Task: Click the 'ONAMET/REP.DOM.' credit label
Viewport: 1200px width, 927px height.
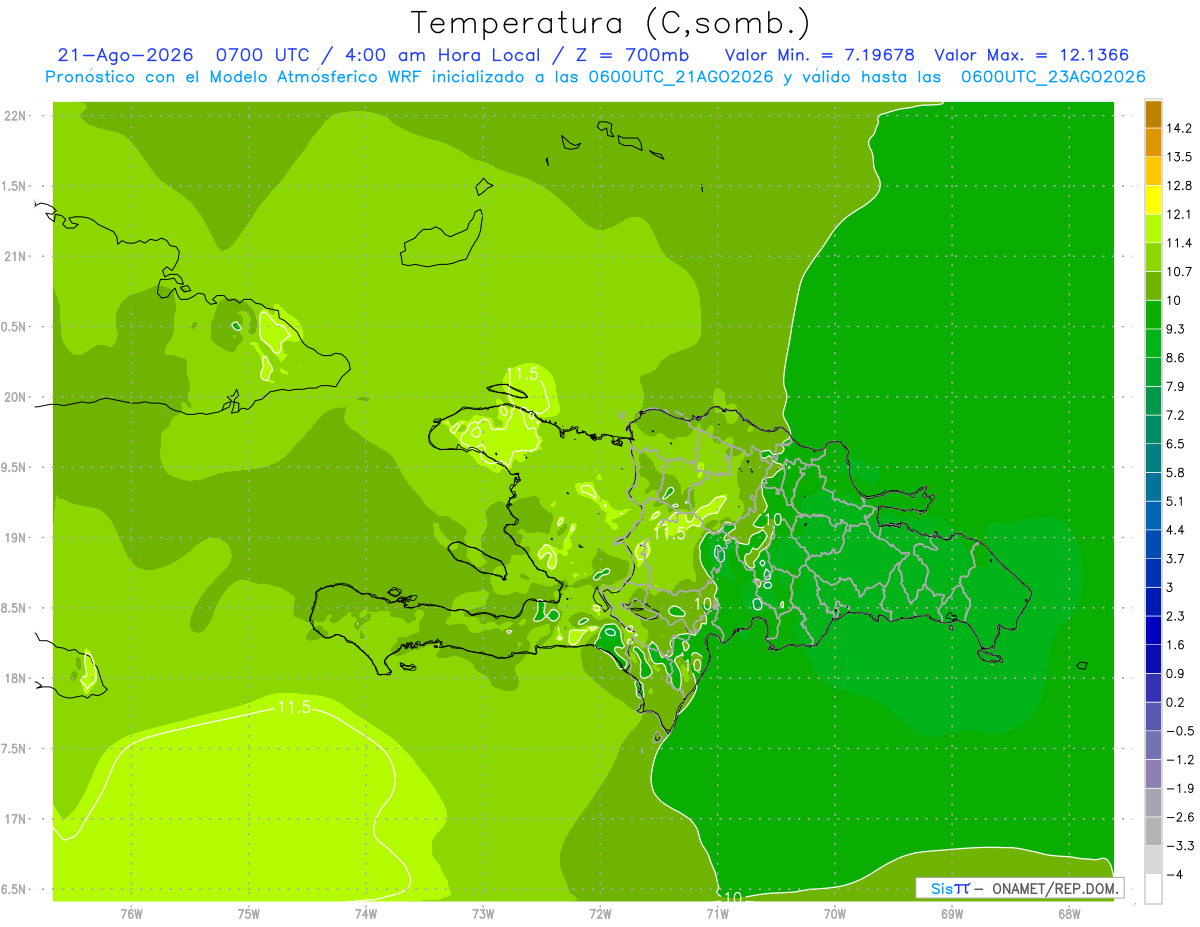Action: (x=1055, y=888)
